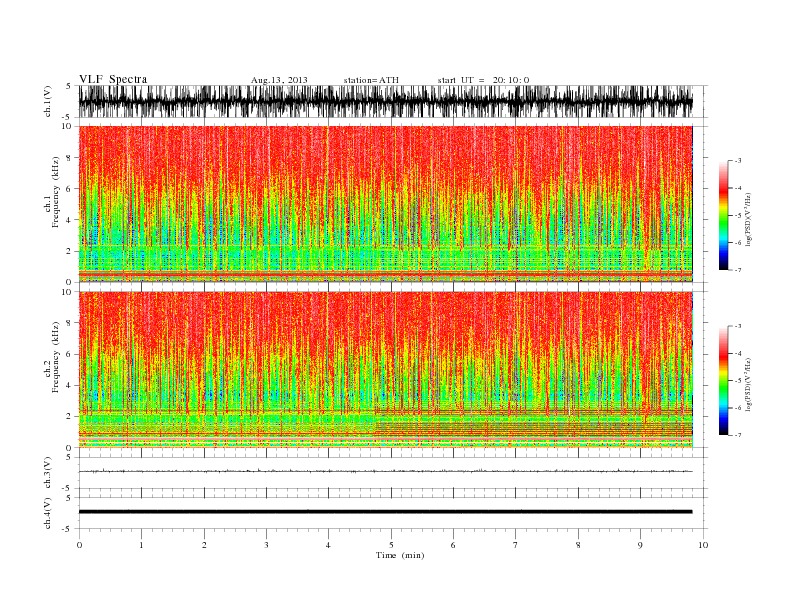Image resolution: width=792 pixels, height=612 pixels.
Task: Click the '-5' label on the ch.2 color scale
Action: pos(738,381)
